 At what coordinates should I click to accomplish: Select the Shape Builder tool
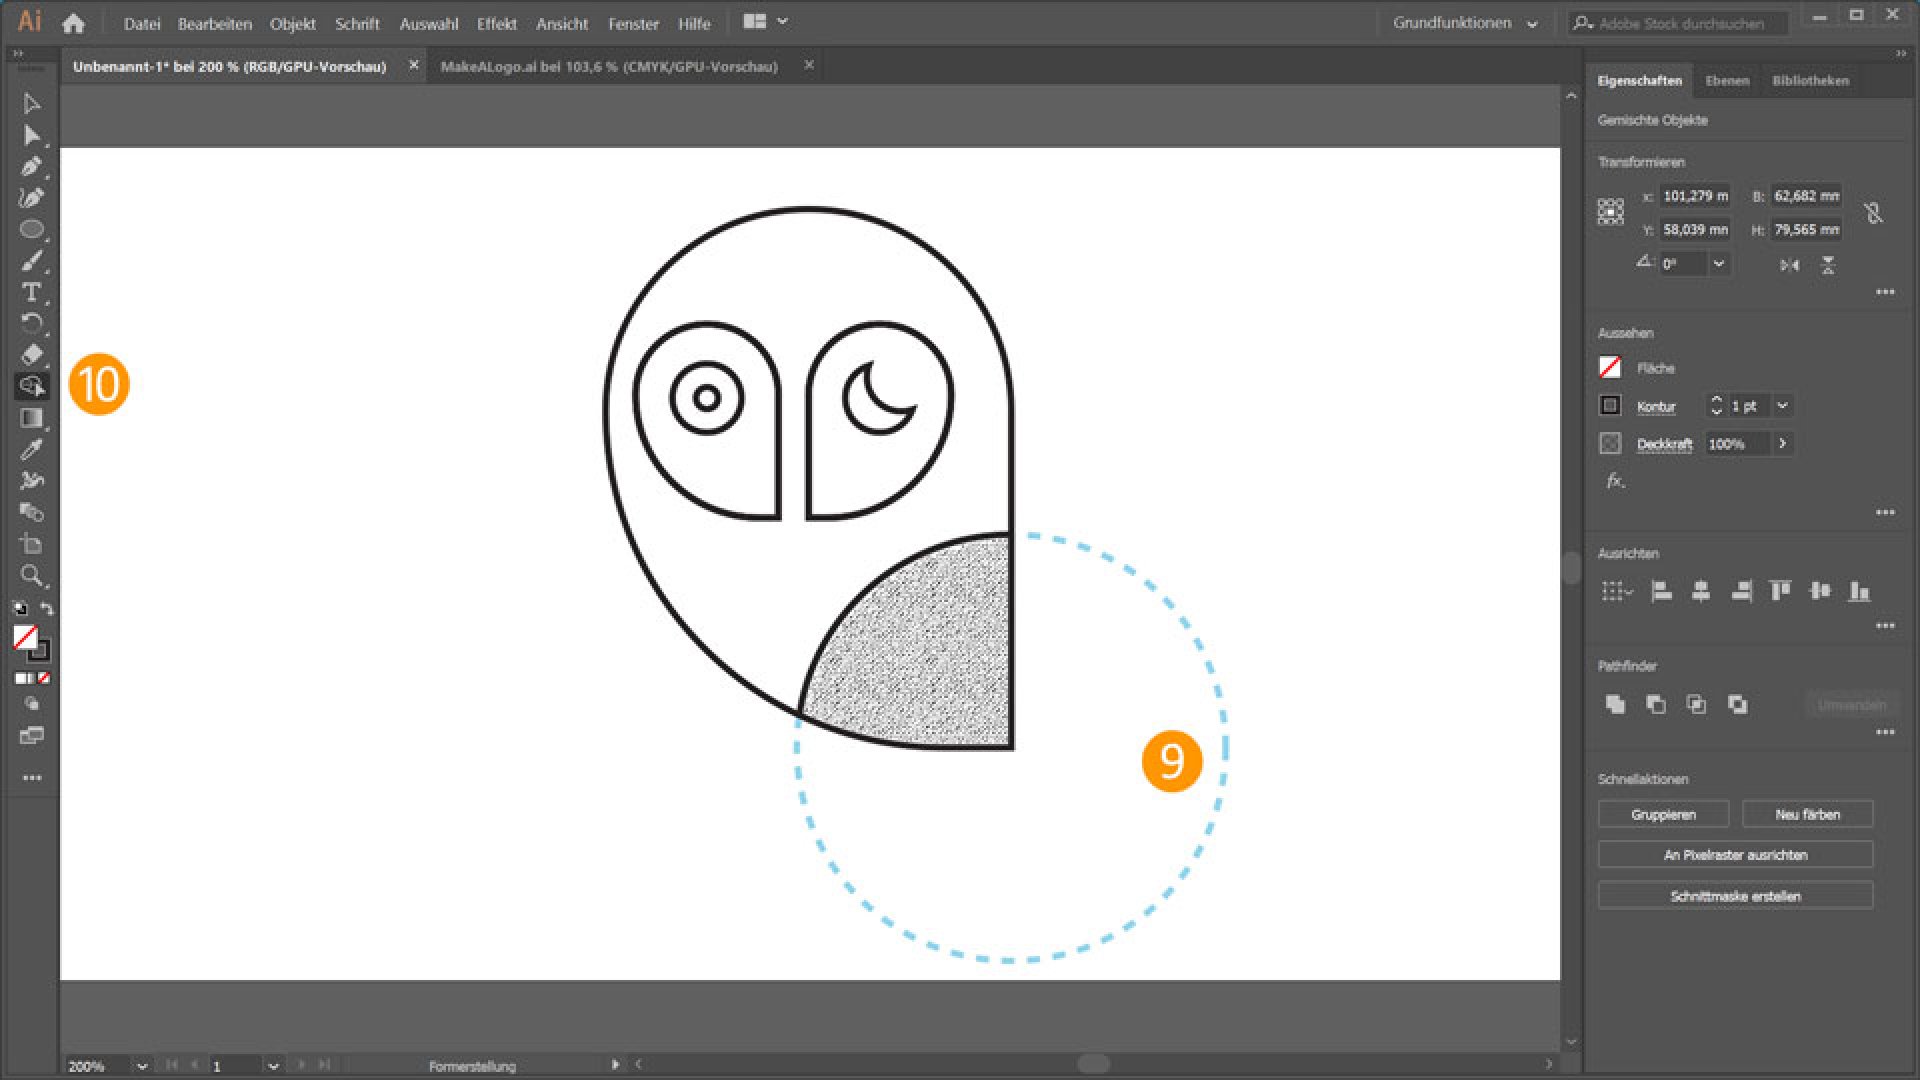[31, 386]
